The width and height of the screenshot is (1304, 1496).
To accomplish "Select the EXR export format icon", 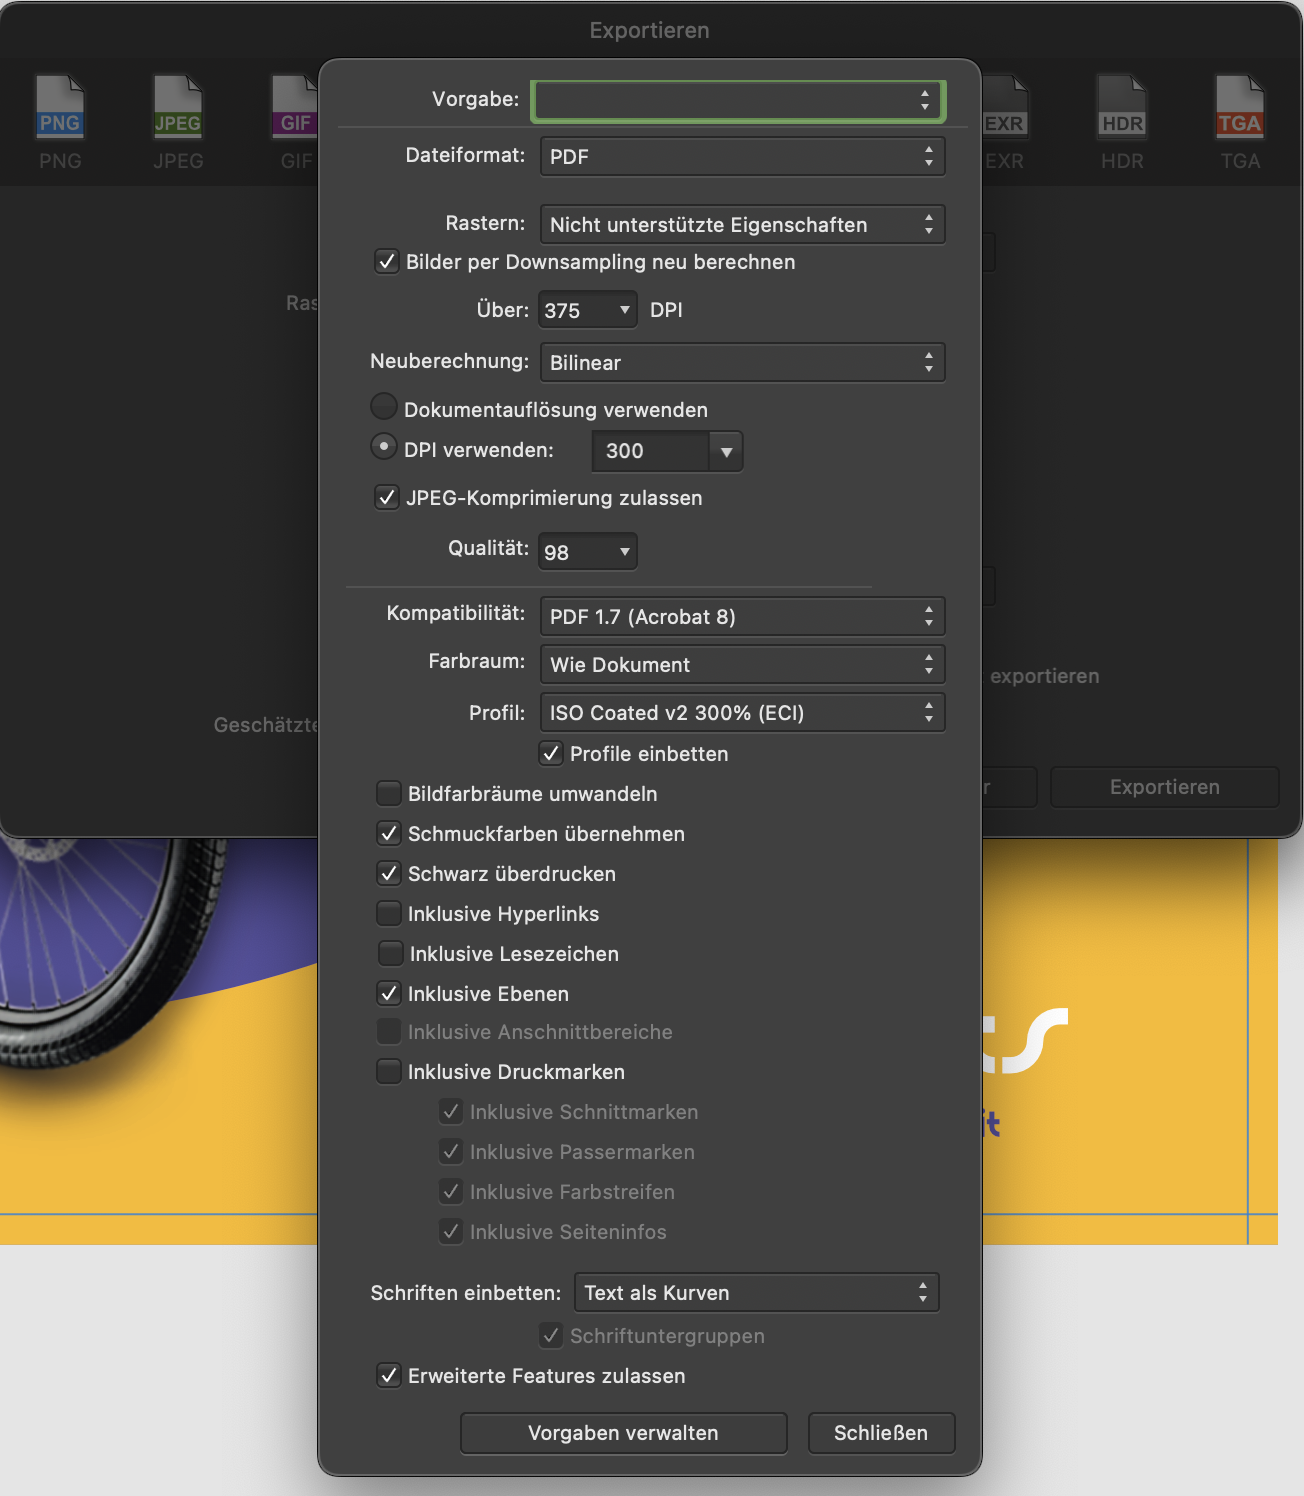I will [1005, 108].
